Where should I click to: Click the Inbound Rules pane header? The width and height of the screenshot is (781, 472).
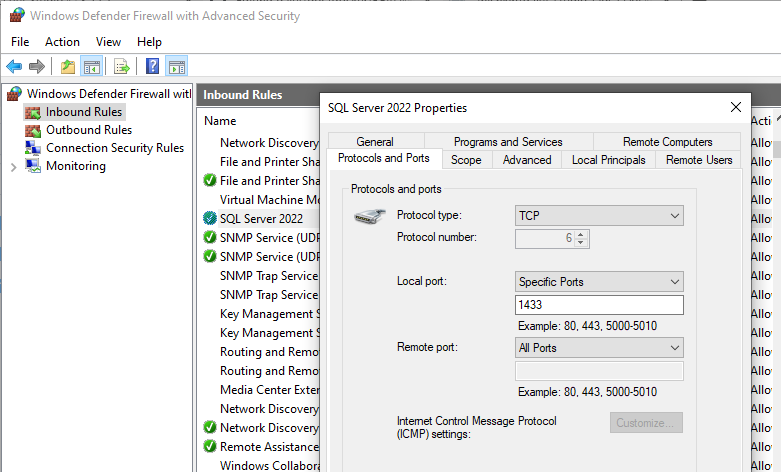pyautogui.click(x=243, y=95)
